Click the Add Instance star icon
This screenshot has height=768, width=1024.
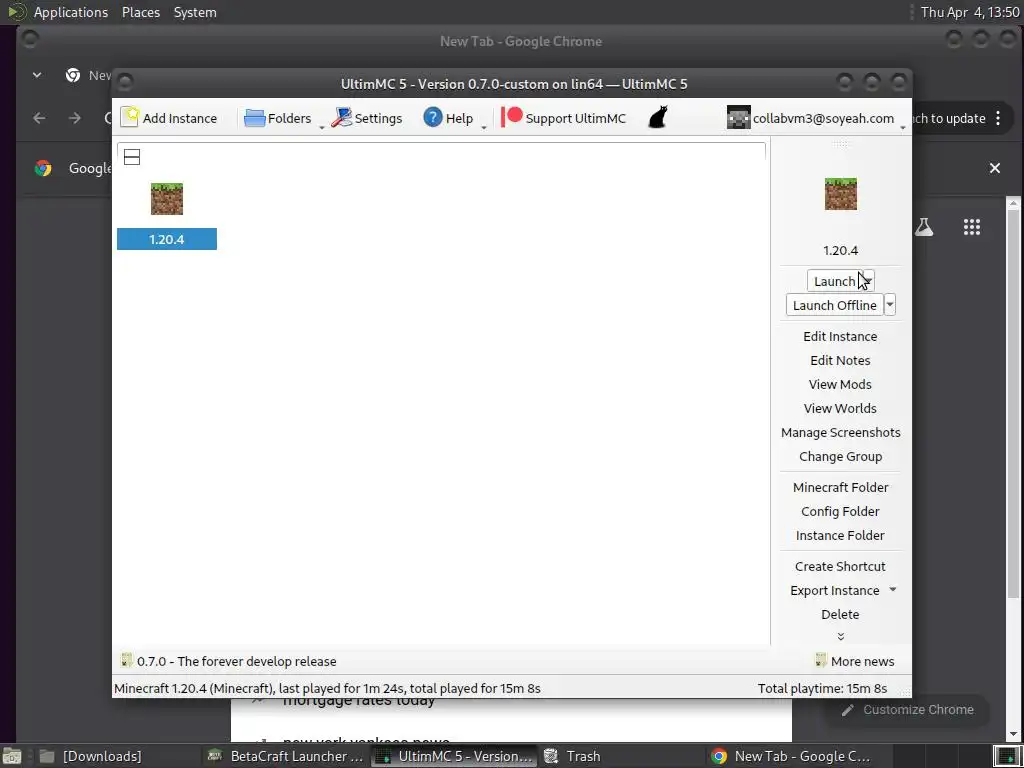[129, 118]
